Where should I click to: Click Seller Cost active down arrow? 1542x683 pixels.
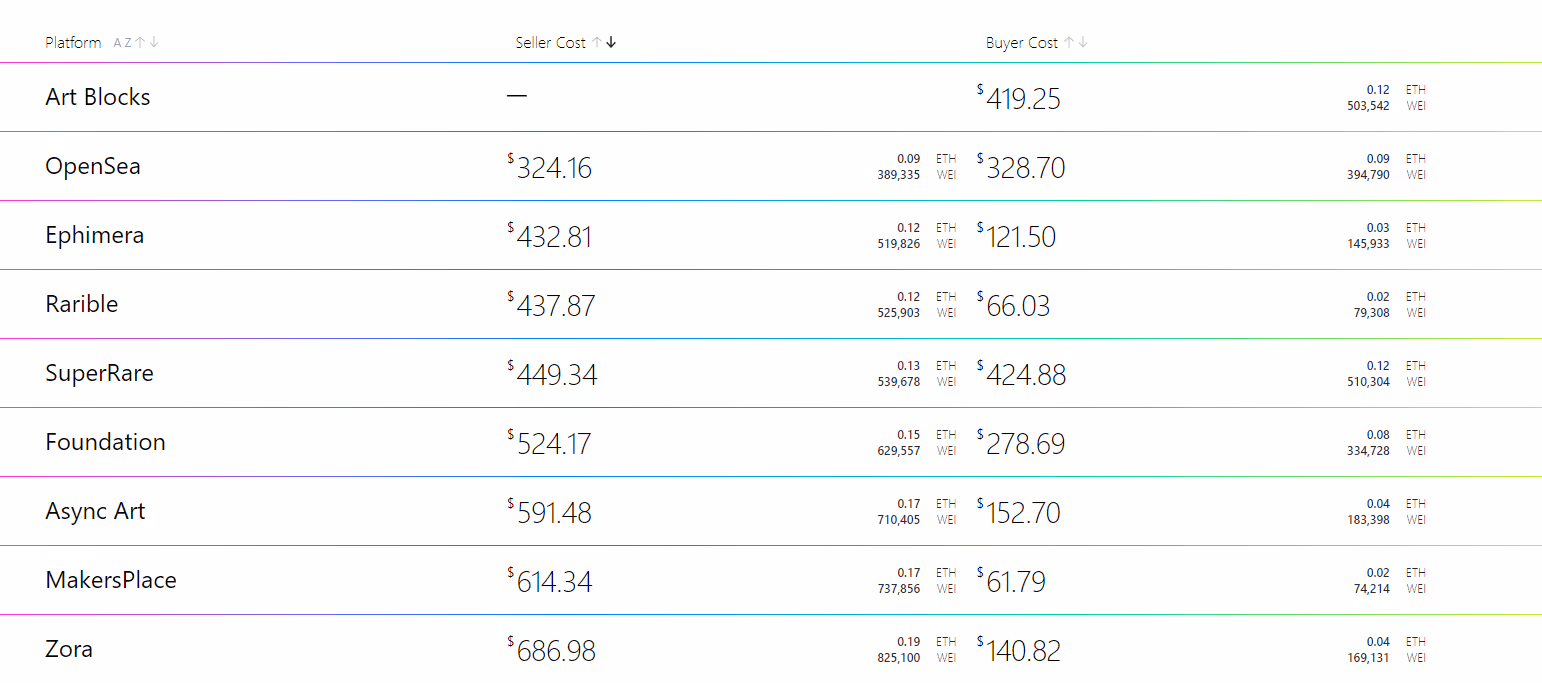click(611, 42)
